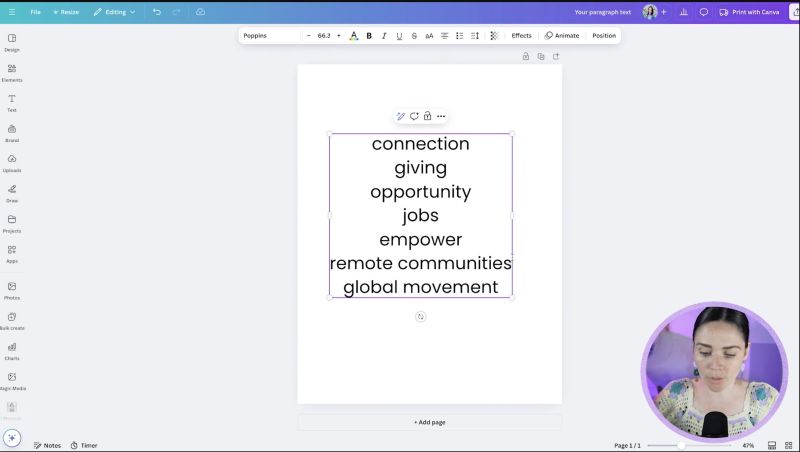The height and width of the screenshot is (452, 800).
Task: Add collaborators with the plus button
Action: pos(664,12)
